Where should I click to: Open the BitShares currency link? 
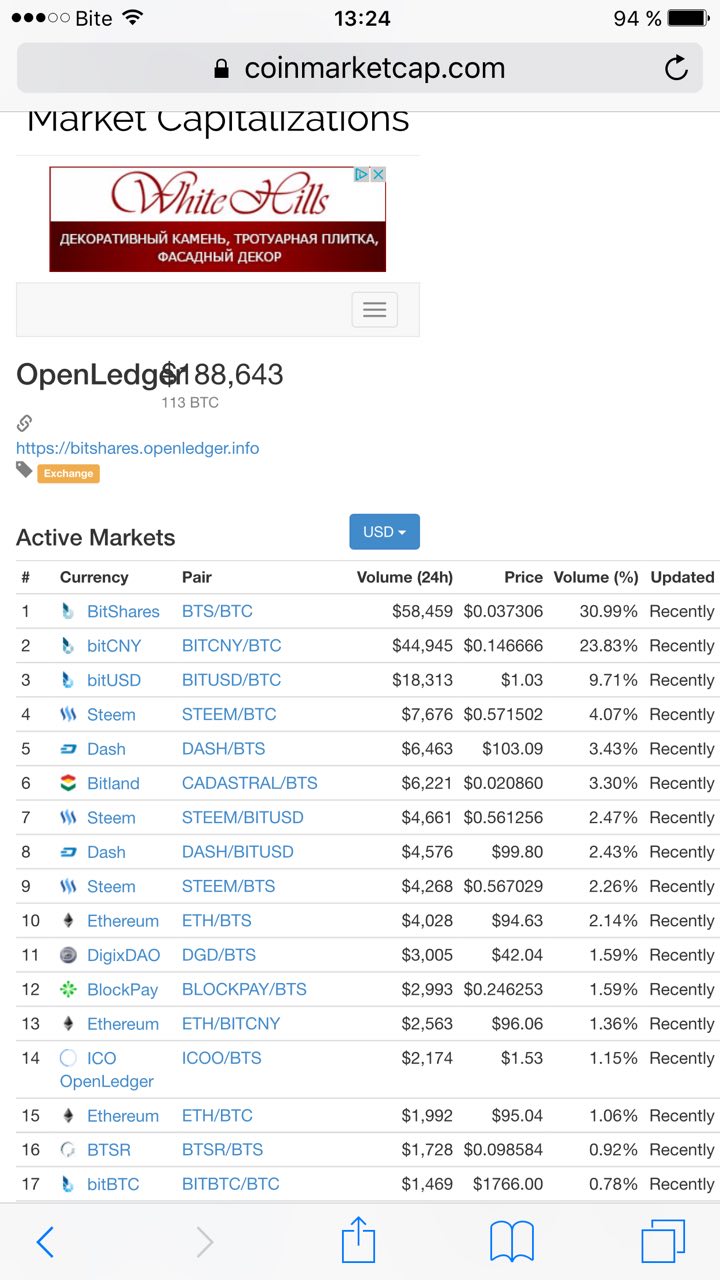point(123,611)
